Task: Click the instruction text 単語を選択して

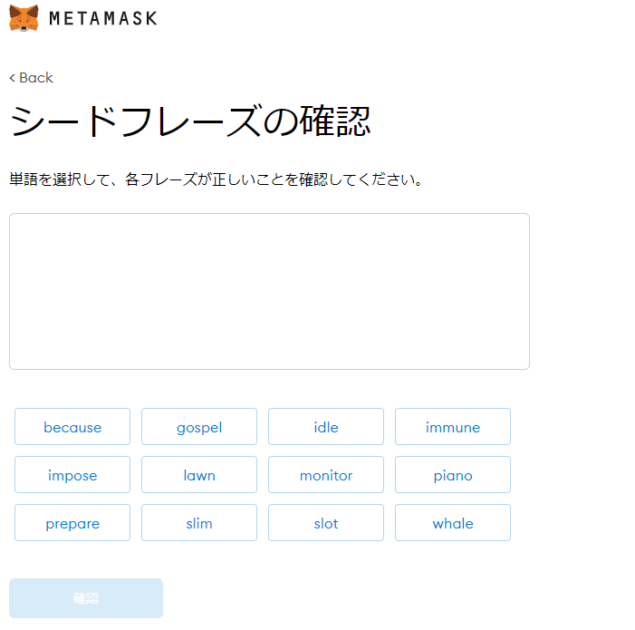Action: click(60, 179)
